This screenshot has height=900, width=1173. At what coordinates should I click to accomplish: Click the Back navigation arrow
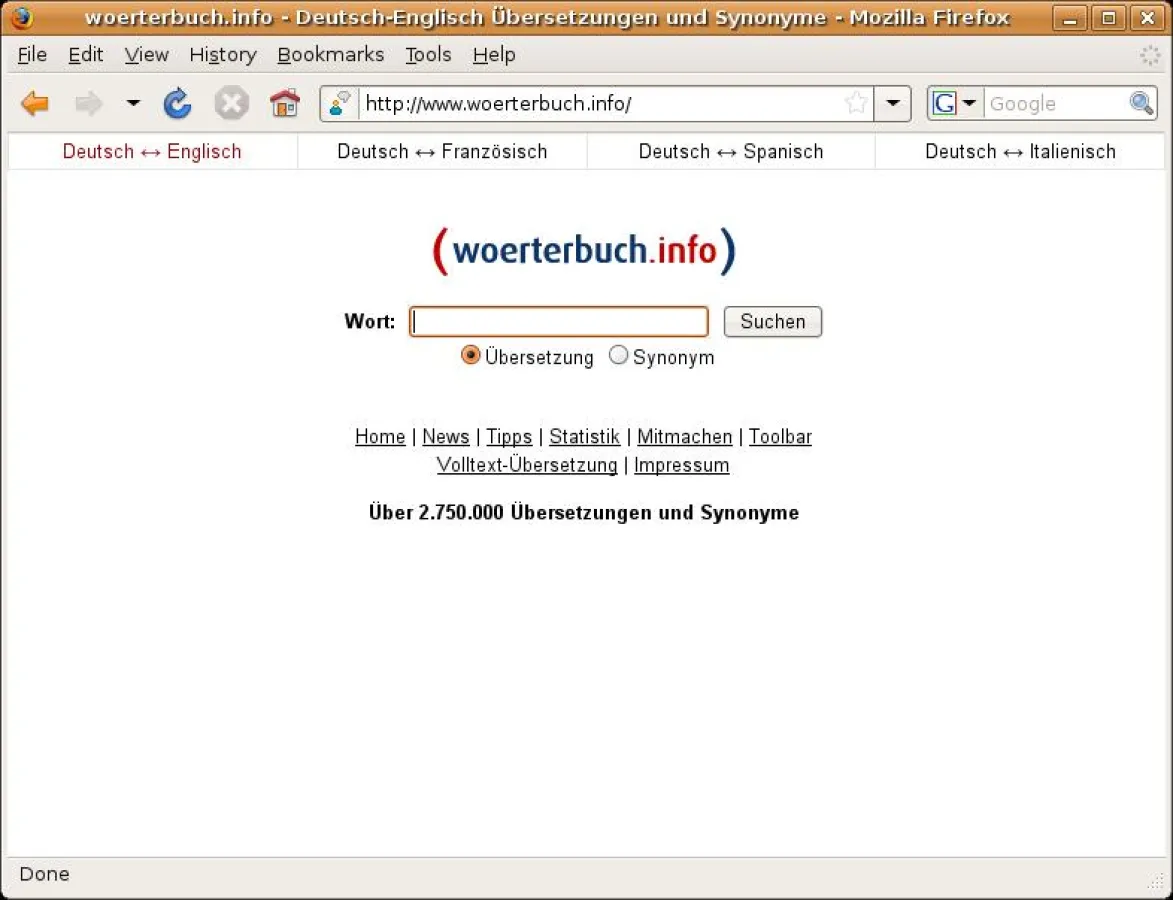[34, 103]
